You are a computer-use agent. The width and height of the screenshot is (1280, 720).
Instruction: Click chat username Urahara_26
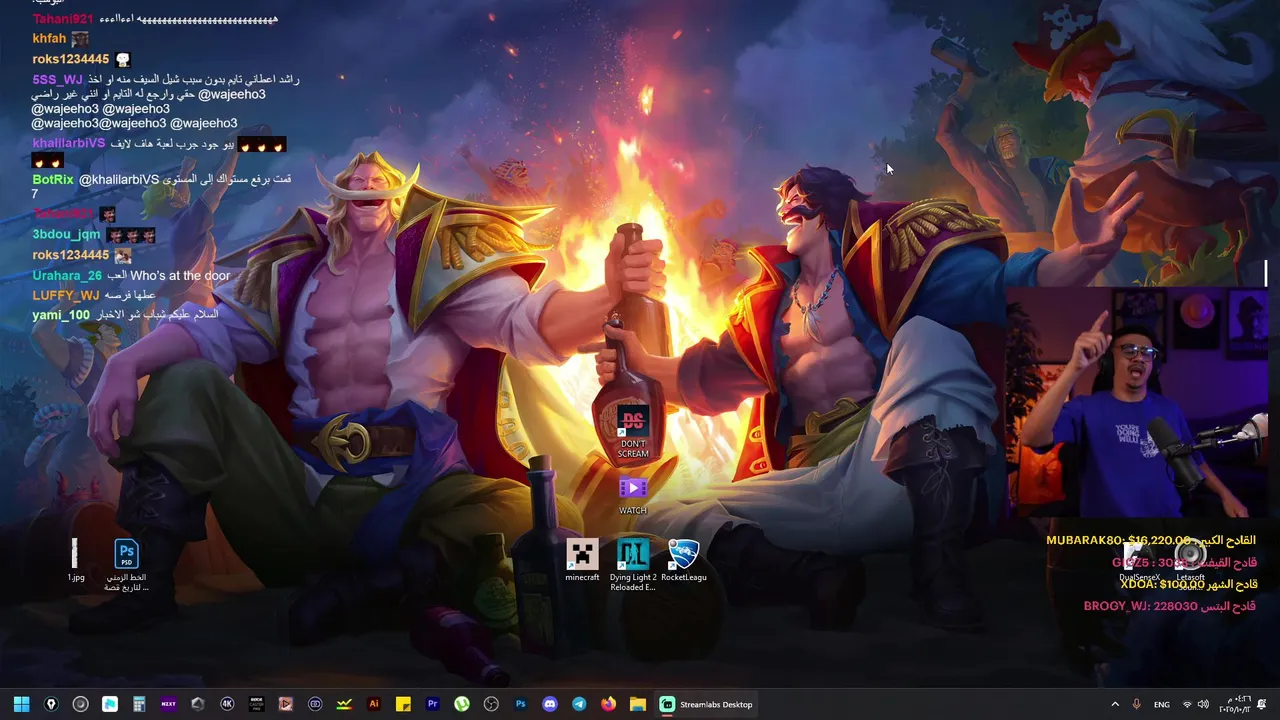pyautogui.click(x=67, y=275)
